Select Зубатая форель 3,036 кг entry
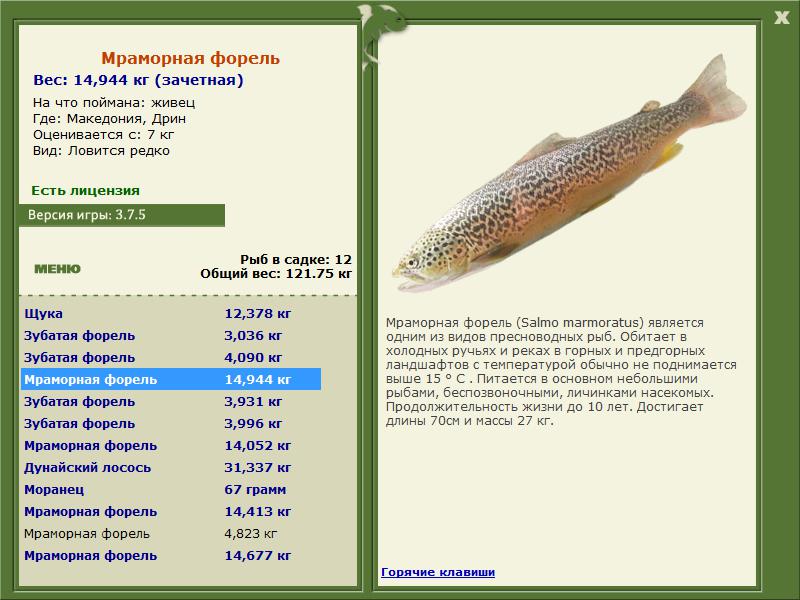This screenshot has width=800, height=600. 170,336
